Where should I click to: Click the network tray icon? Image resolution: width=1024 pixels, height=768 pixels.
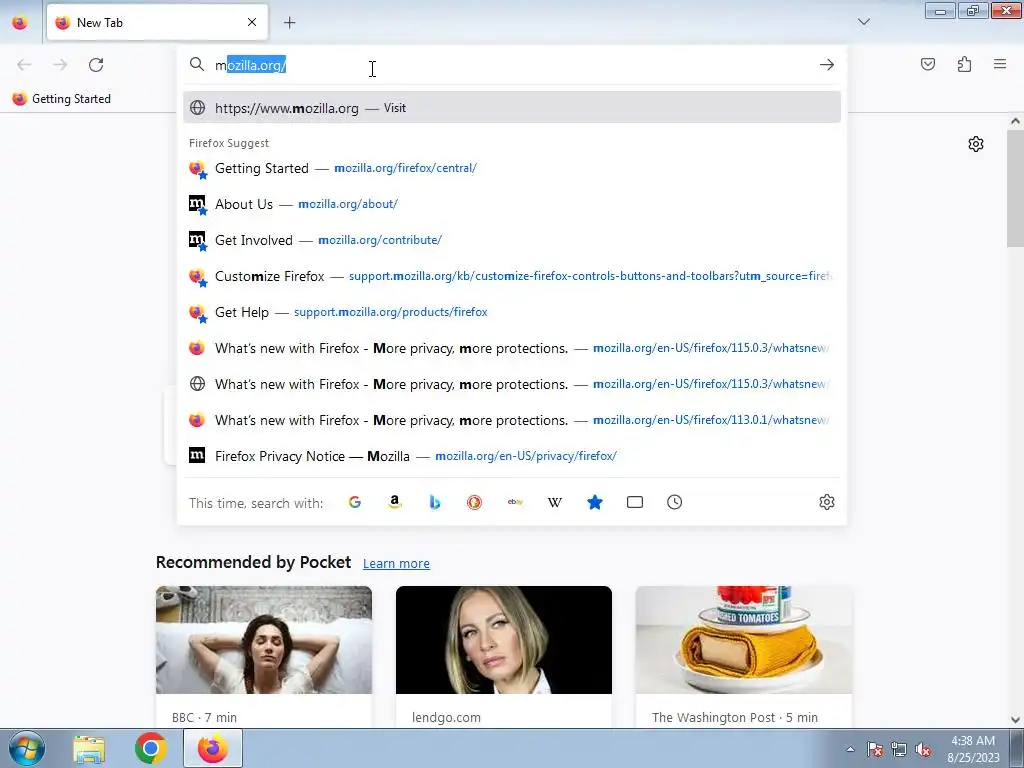899,749
